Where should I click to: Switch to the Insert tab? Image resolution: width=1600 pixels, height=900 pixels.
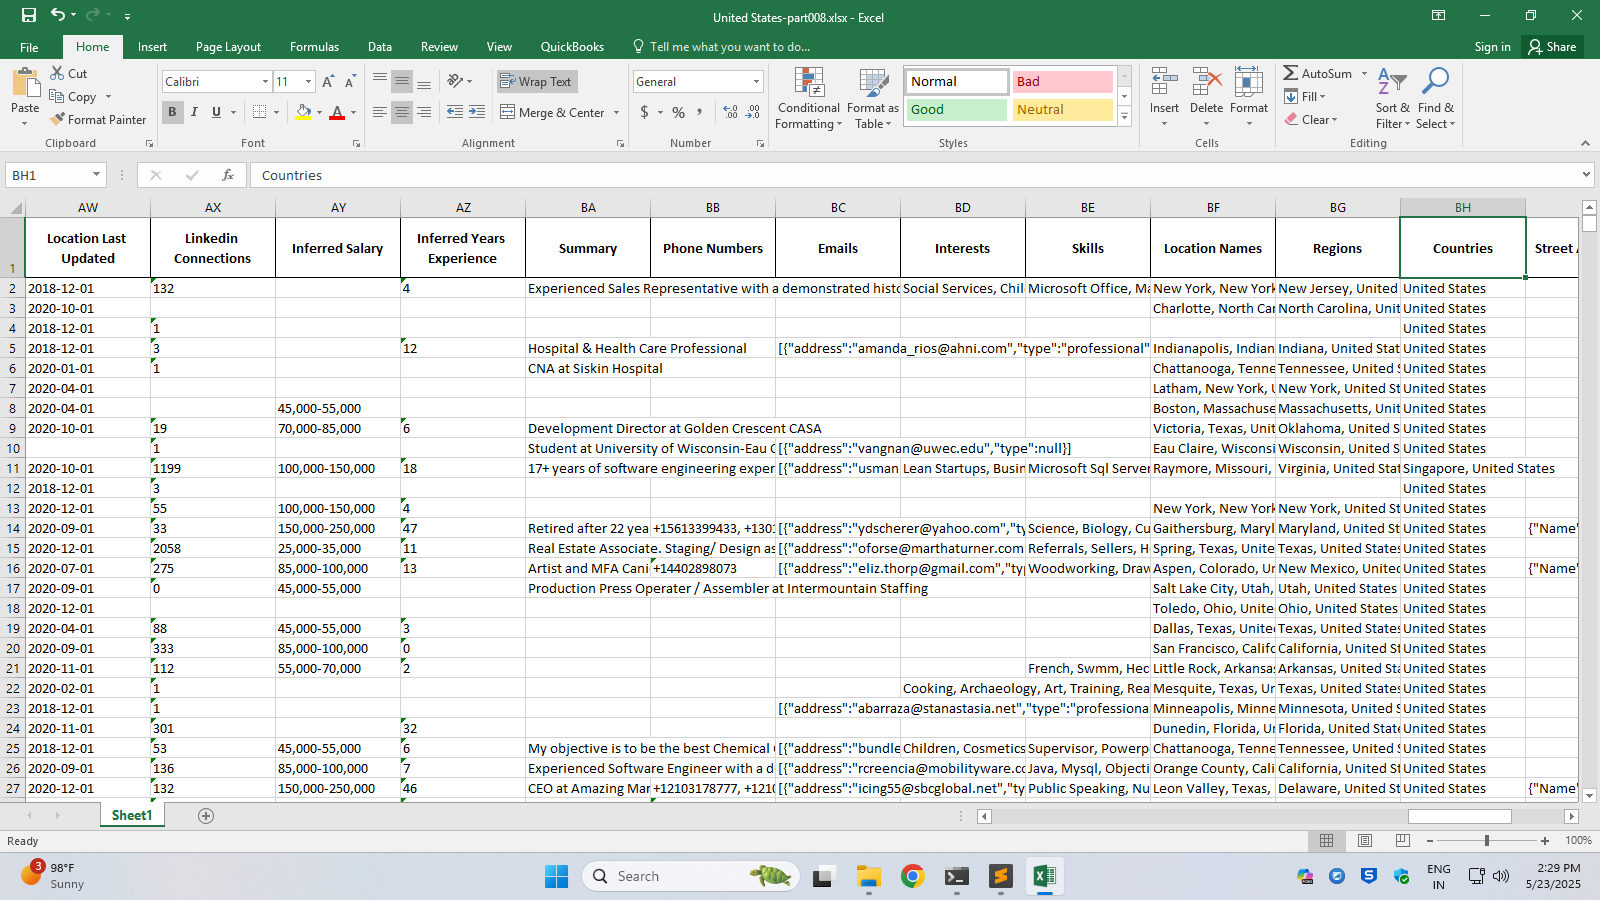click(152, 47)
